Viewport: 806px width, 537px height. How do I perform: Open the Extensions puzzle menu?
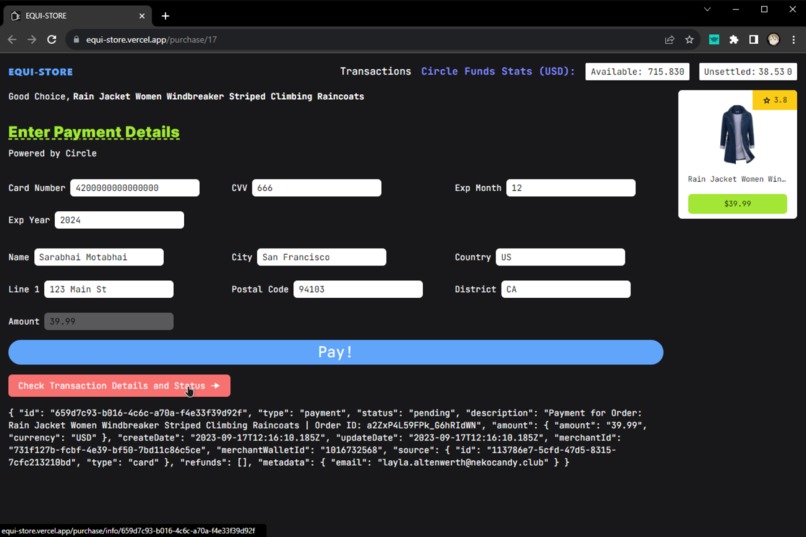pyautogui.click(x=734, y=40)
